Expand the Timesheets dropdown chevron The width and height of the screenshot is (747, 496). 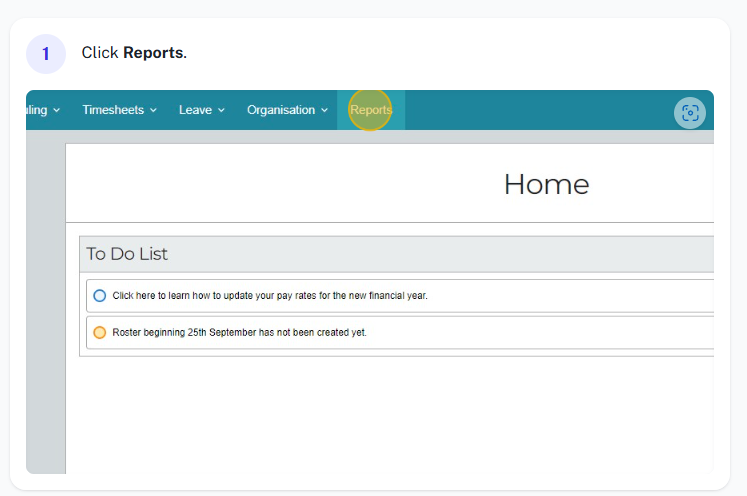tap(153, 111)
